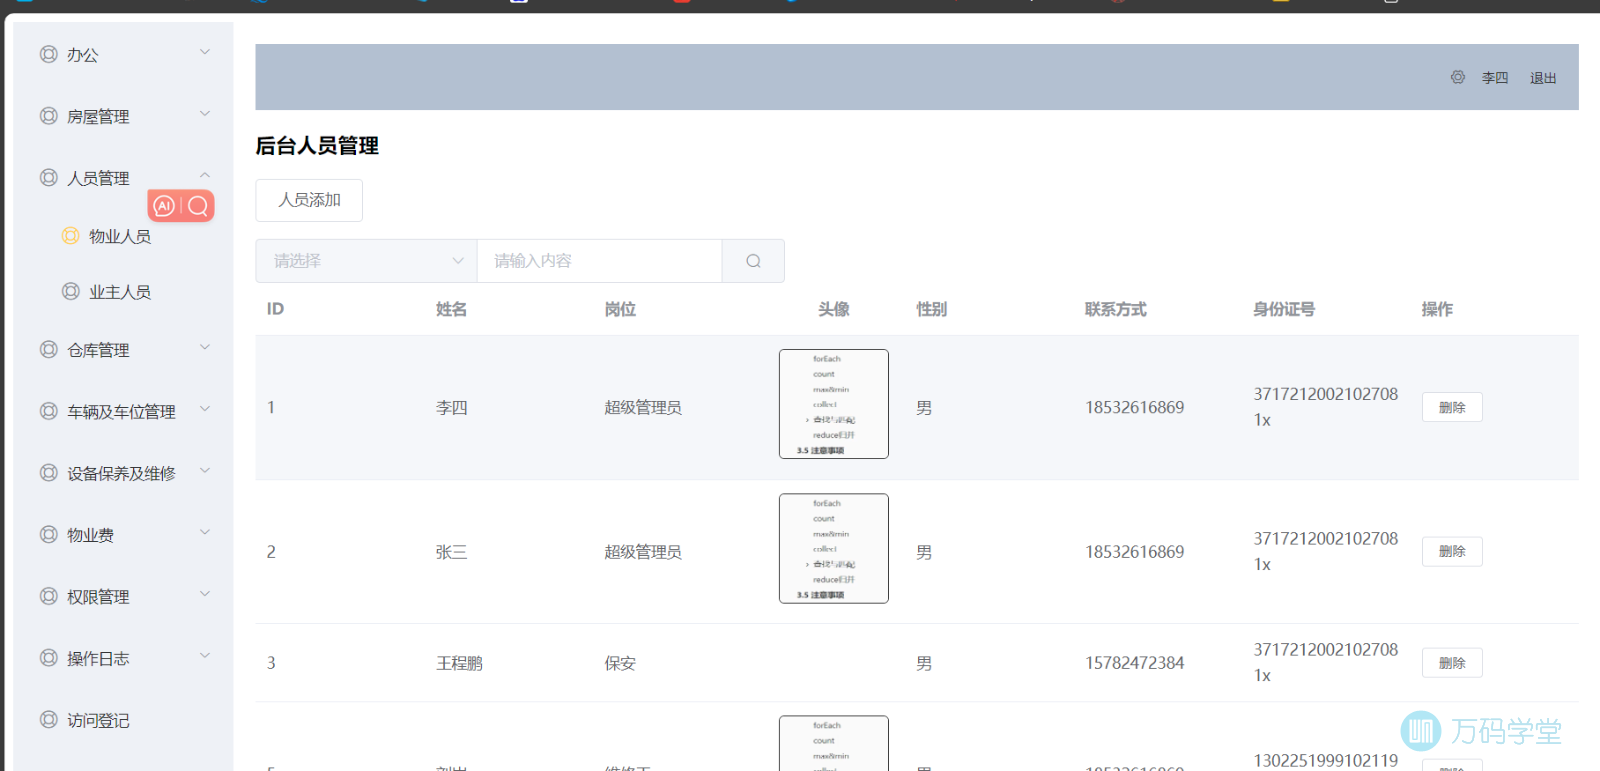Click phone number 15782472384

pos(1135,663)
